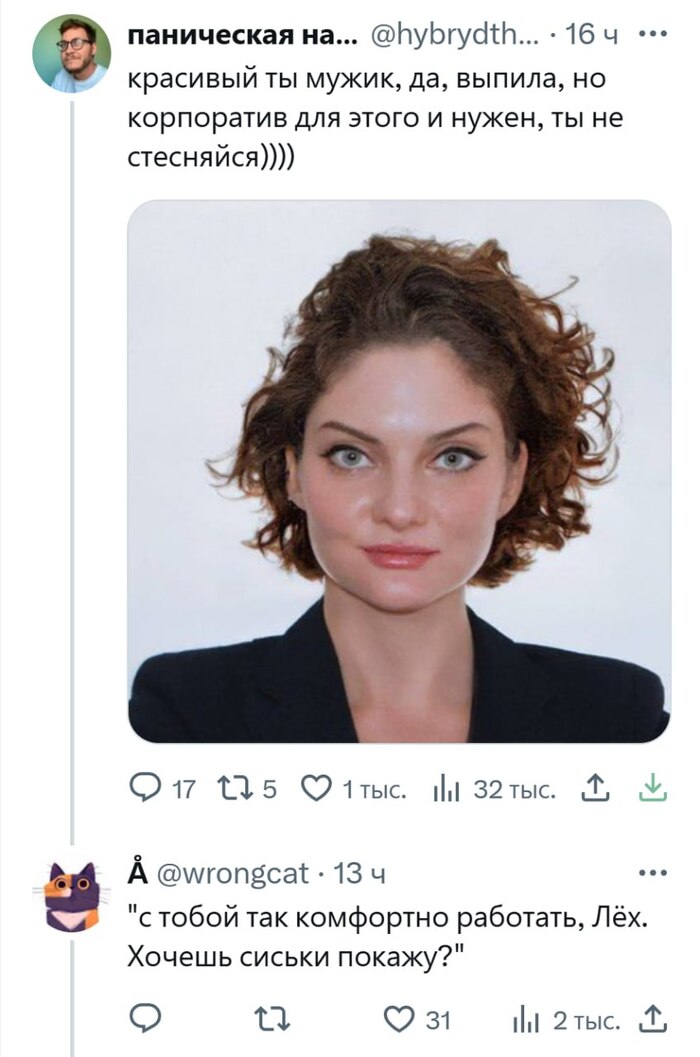Screen dimensions: 700x1057
Task: Open more options for the top tweet
Action: click(x=653, y=35)
